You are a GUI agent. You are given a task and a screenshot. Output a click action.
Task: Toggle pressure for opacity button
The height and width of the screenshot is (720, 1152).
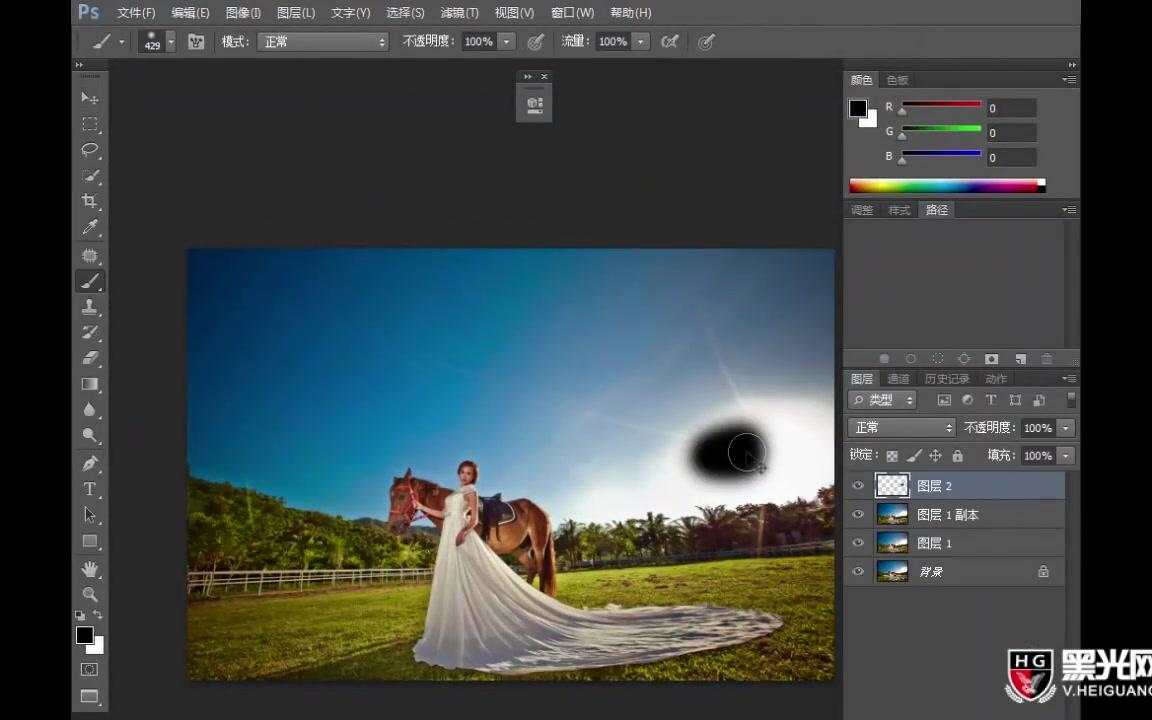(x=536, y=42)
